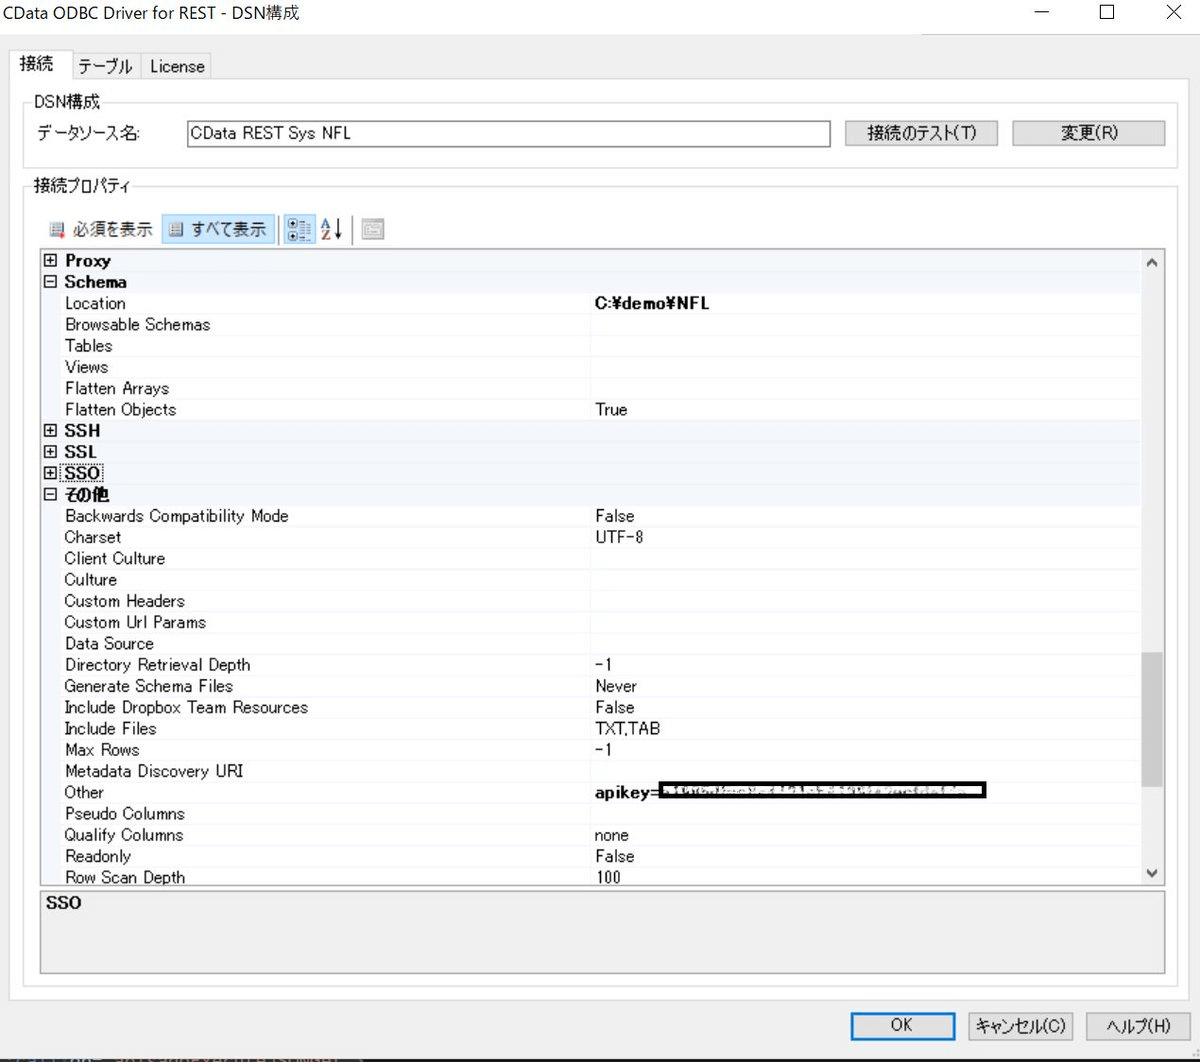Click the Other property apikey value
Screen dimensions: 1200x1062
(790, 792)
